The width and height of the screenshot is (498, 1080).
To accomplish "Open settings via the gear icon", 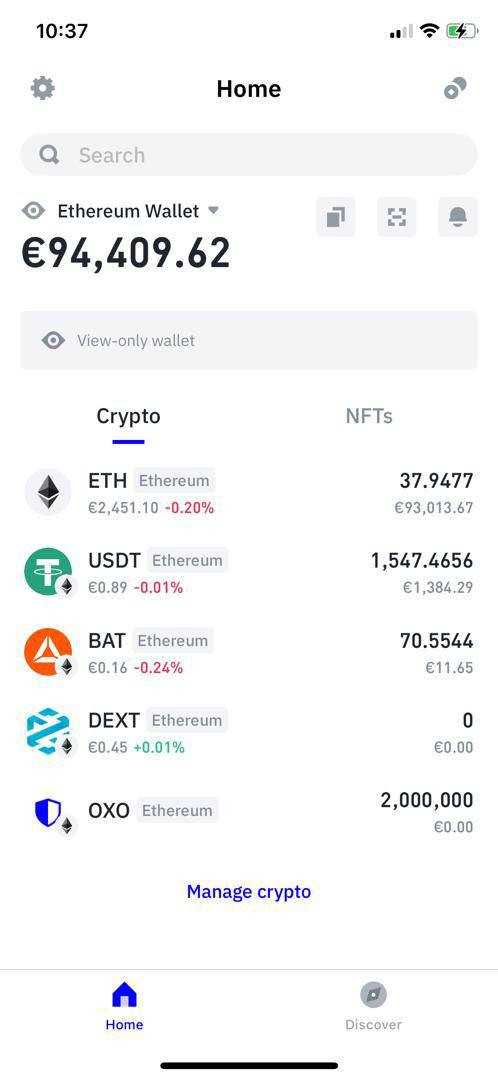I will click(x=43, y=88).
